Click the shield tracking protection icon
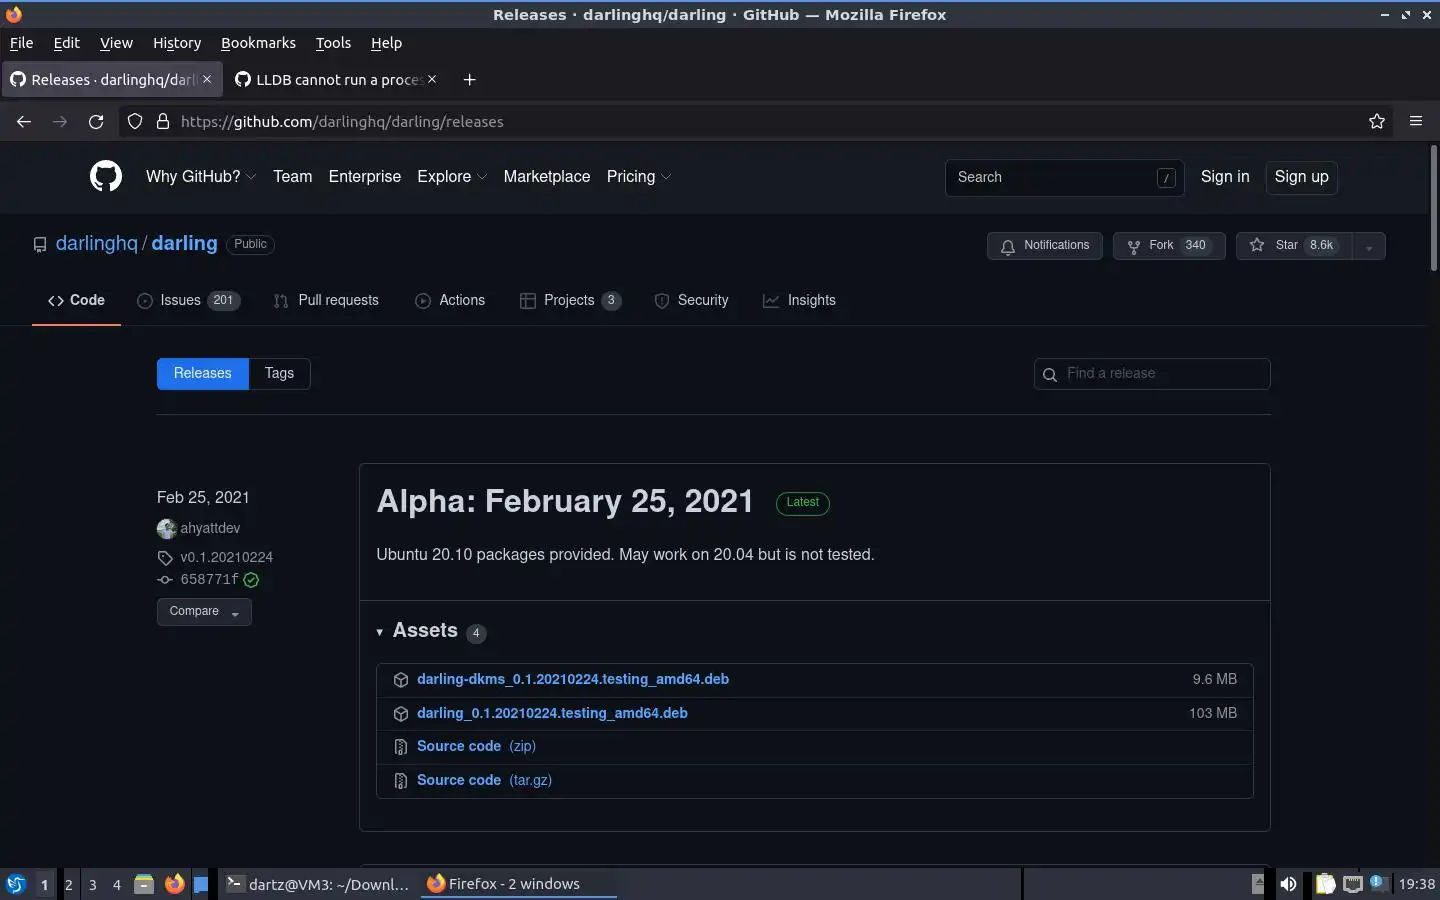The width and height of the screenshot is (1440, 900). click(135, 121)
